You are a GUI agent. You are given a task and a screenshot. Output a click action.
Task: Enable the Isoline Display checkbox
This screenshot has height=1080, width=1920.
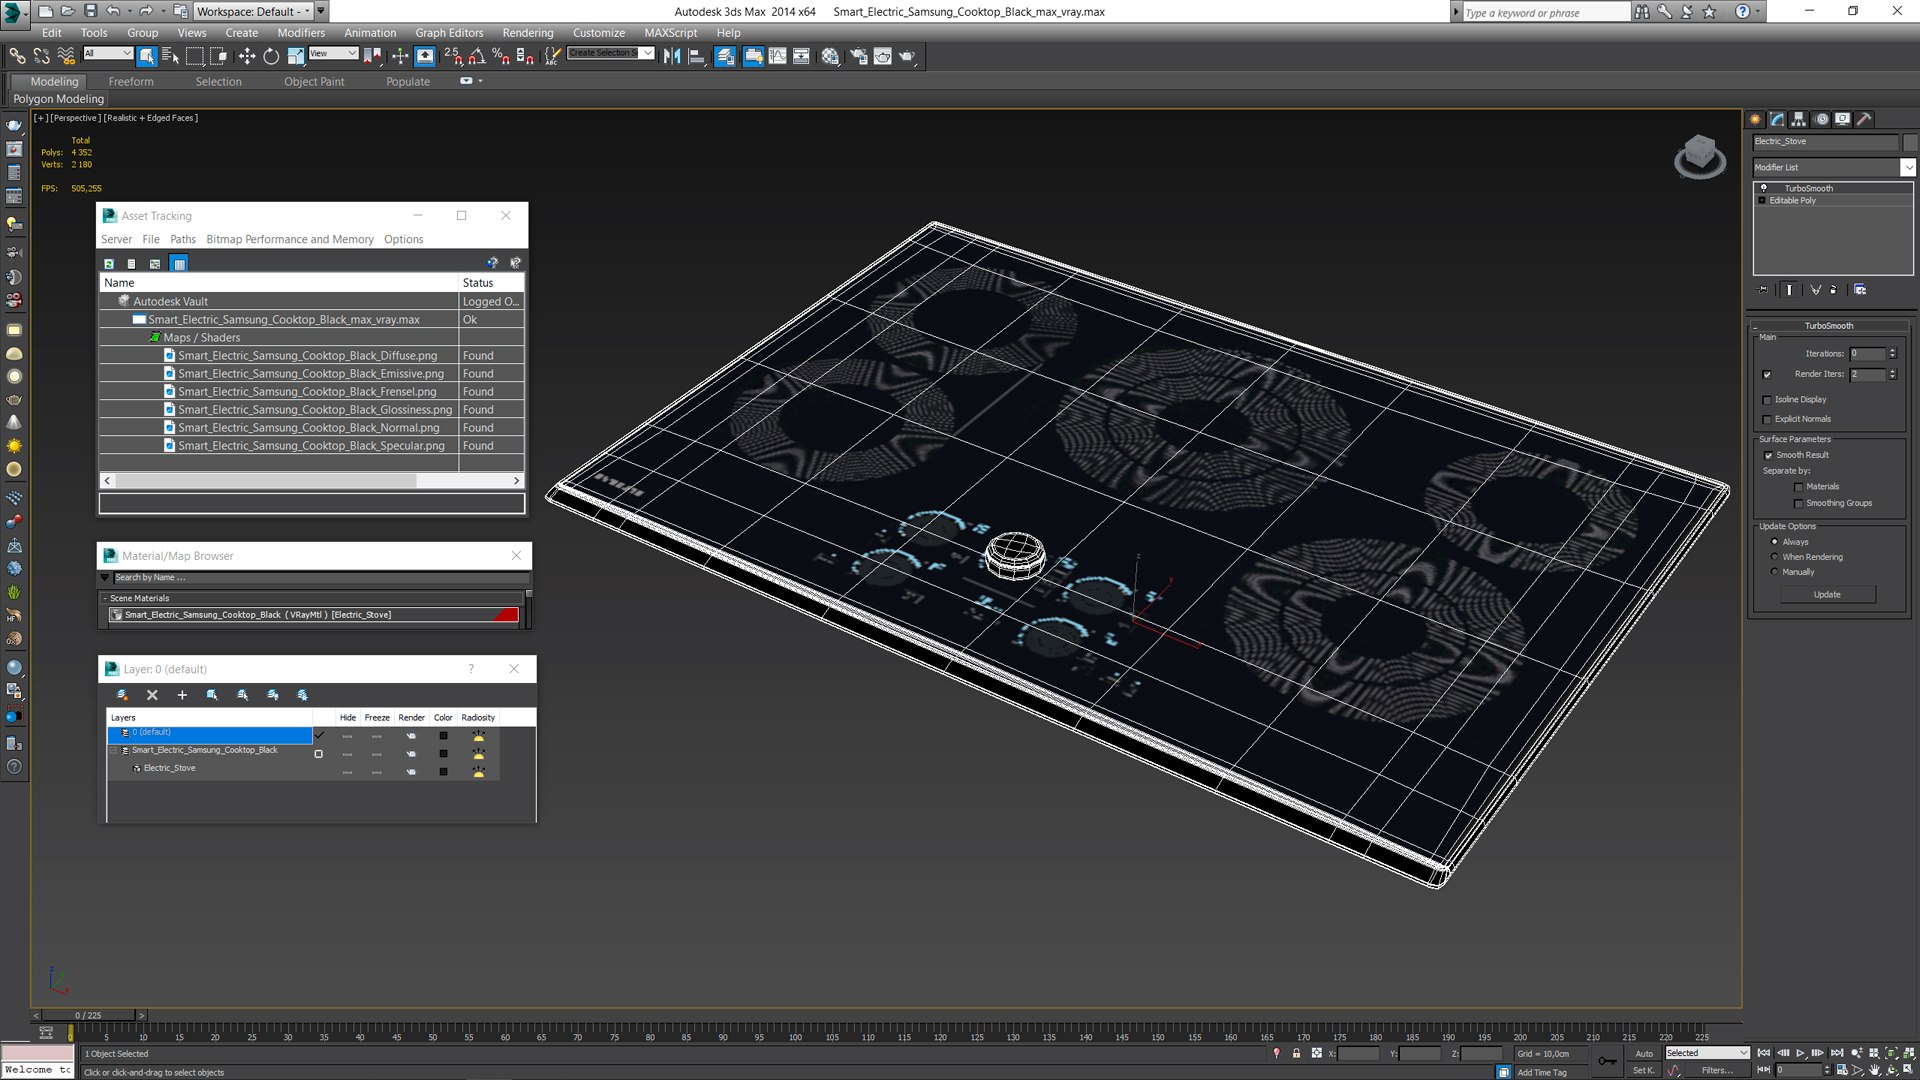1767,400
